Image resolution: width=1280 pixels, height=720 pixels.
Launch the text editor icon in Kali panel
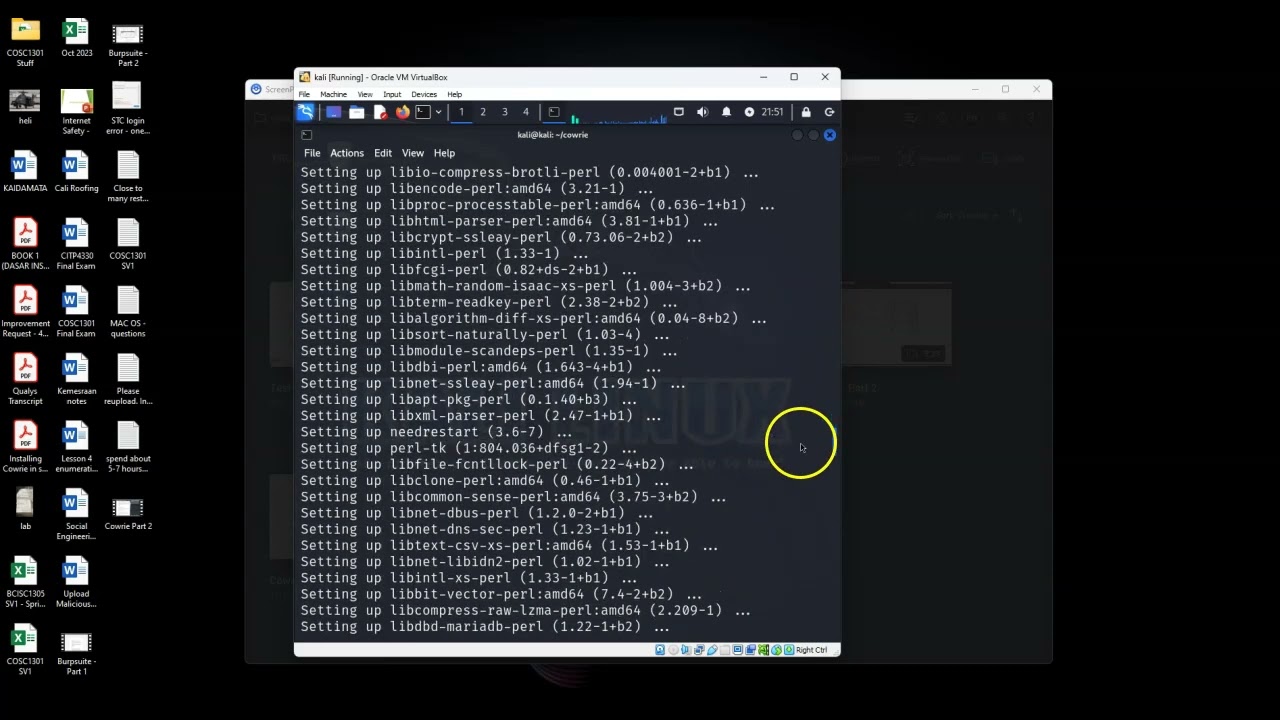pyautogui.click(x=380, y=112)
